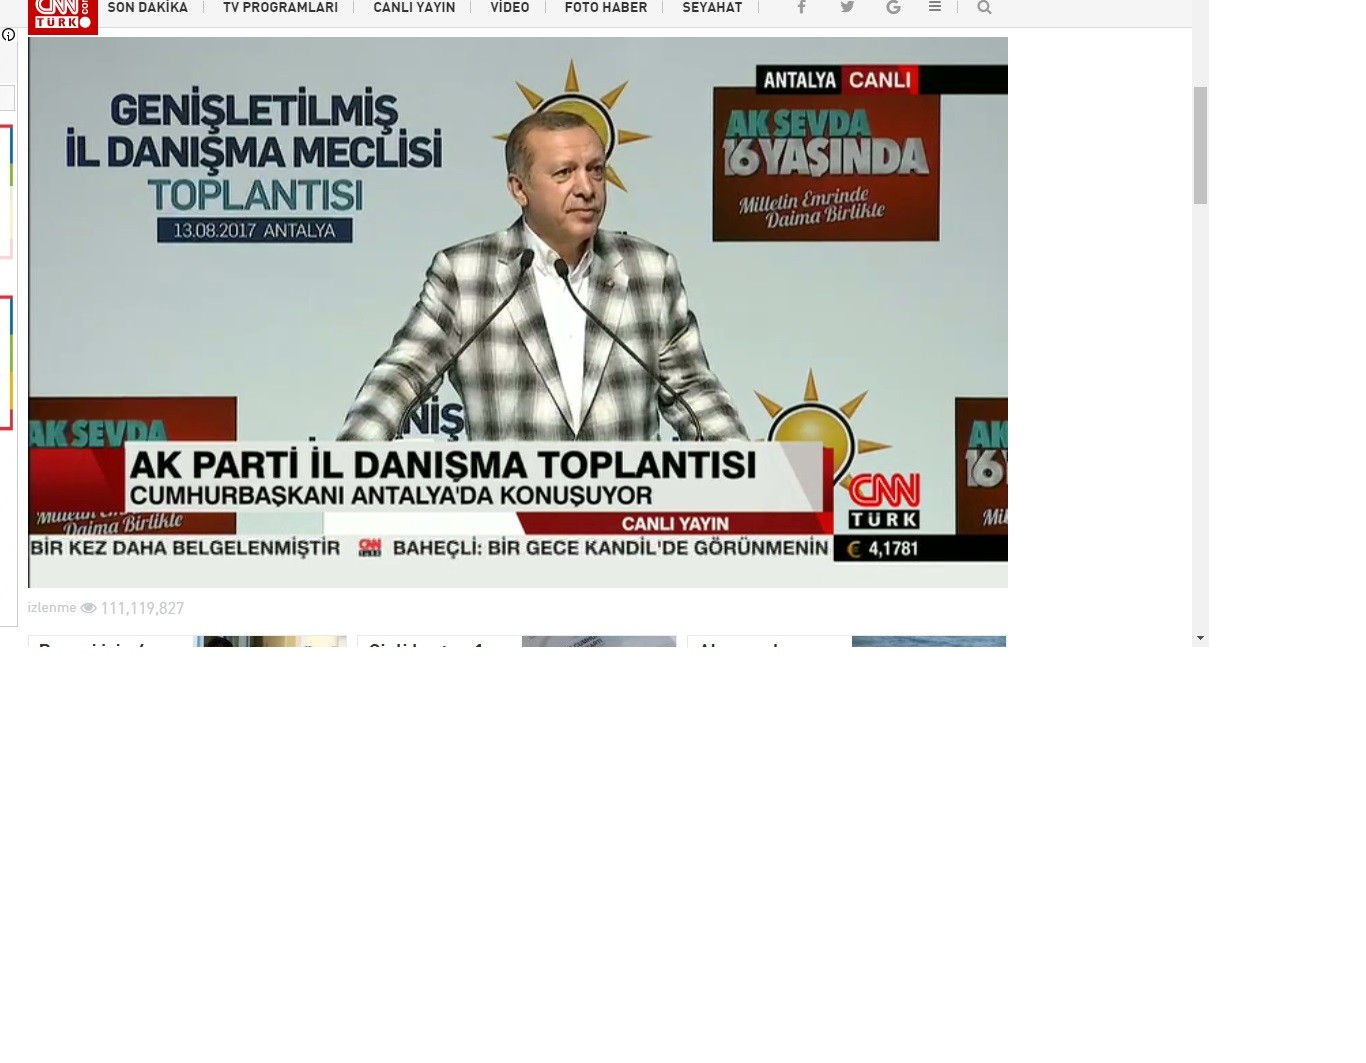Click the info icon at left edge
This screenshot has width=1366, height=1063.
(x=8, y=35)
